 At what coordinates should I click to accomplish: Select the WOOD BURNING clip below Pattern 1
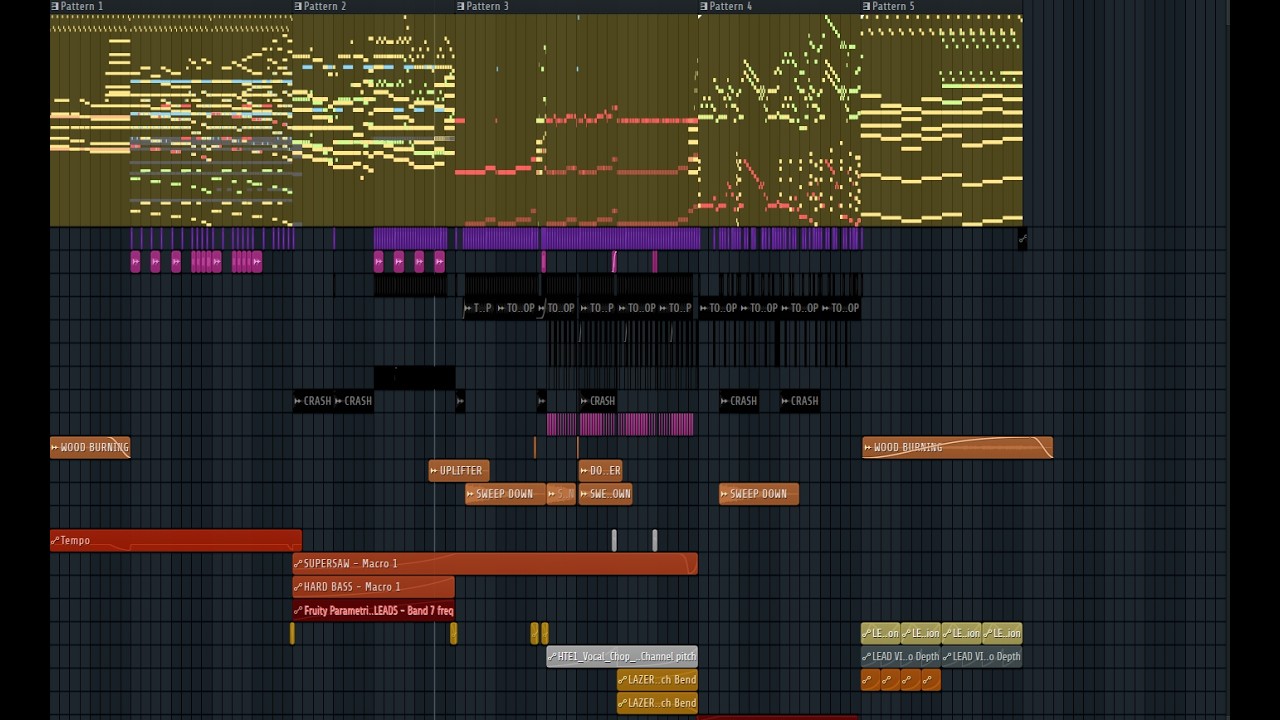(90, 447)
